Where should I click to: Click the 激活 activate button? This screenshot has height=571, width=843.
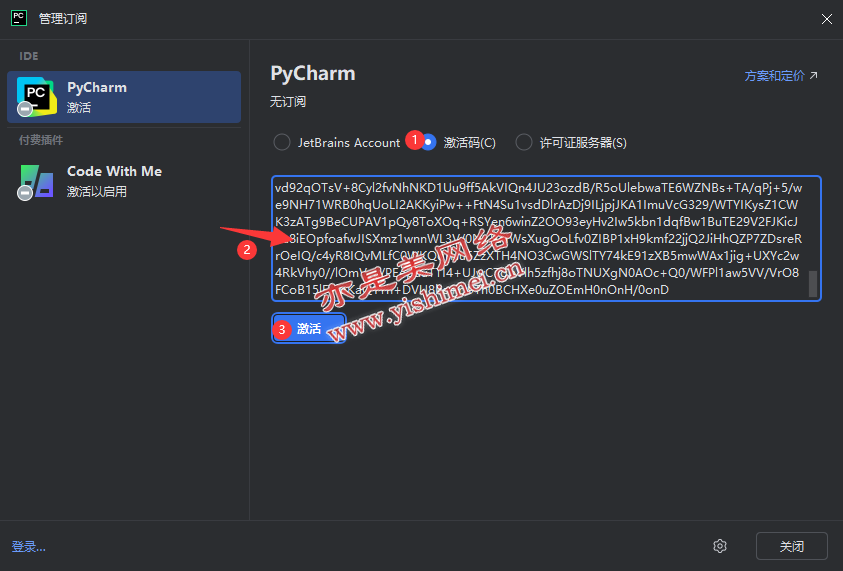click(309, 328)
